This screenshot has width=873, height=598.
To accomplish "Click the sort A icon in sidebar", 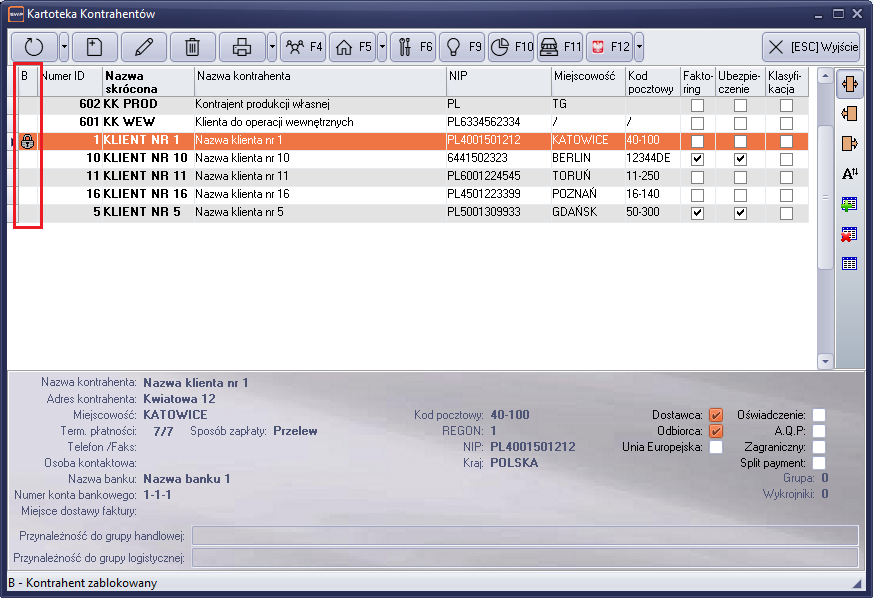I will click(x=850, y=173).
